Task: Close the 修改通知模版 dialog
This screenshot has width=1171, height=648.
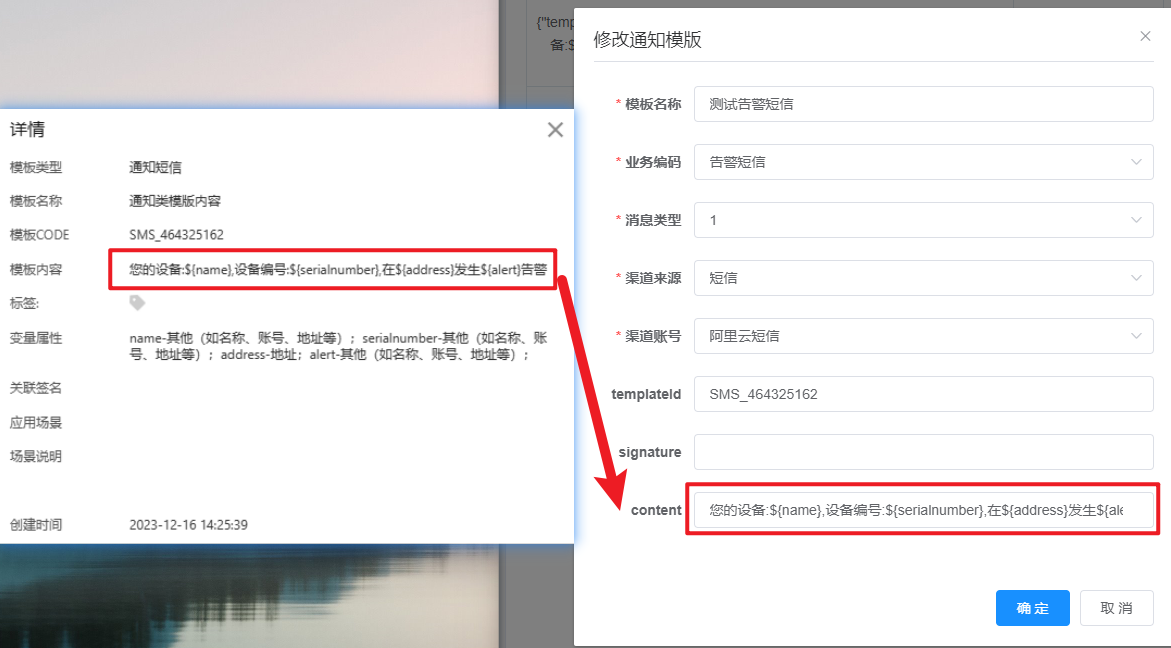Action: (x=1145, y=36)
